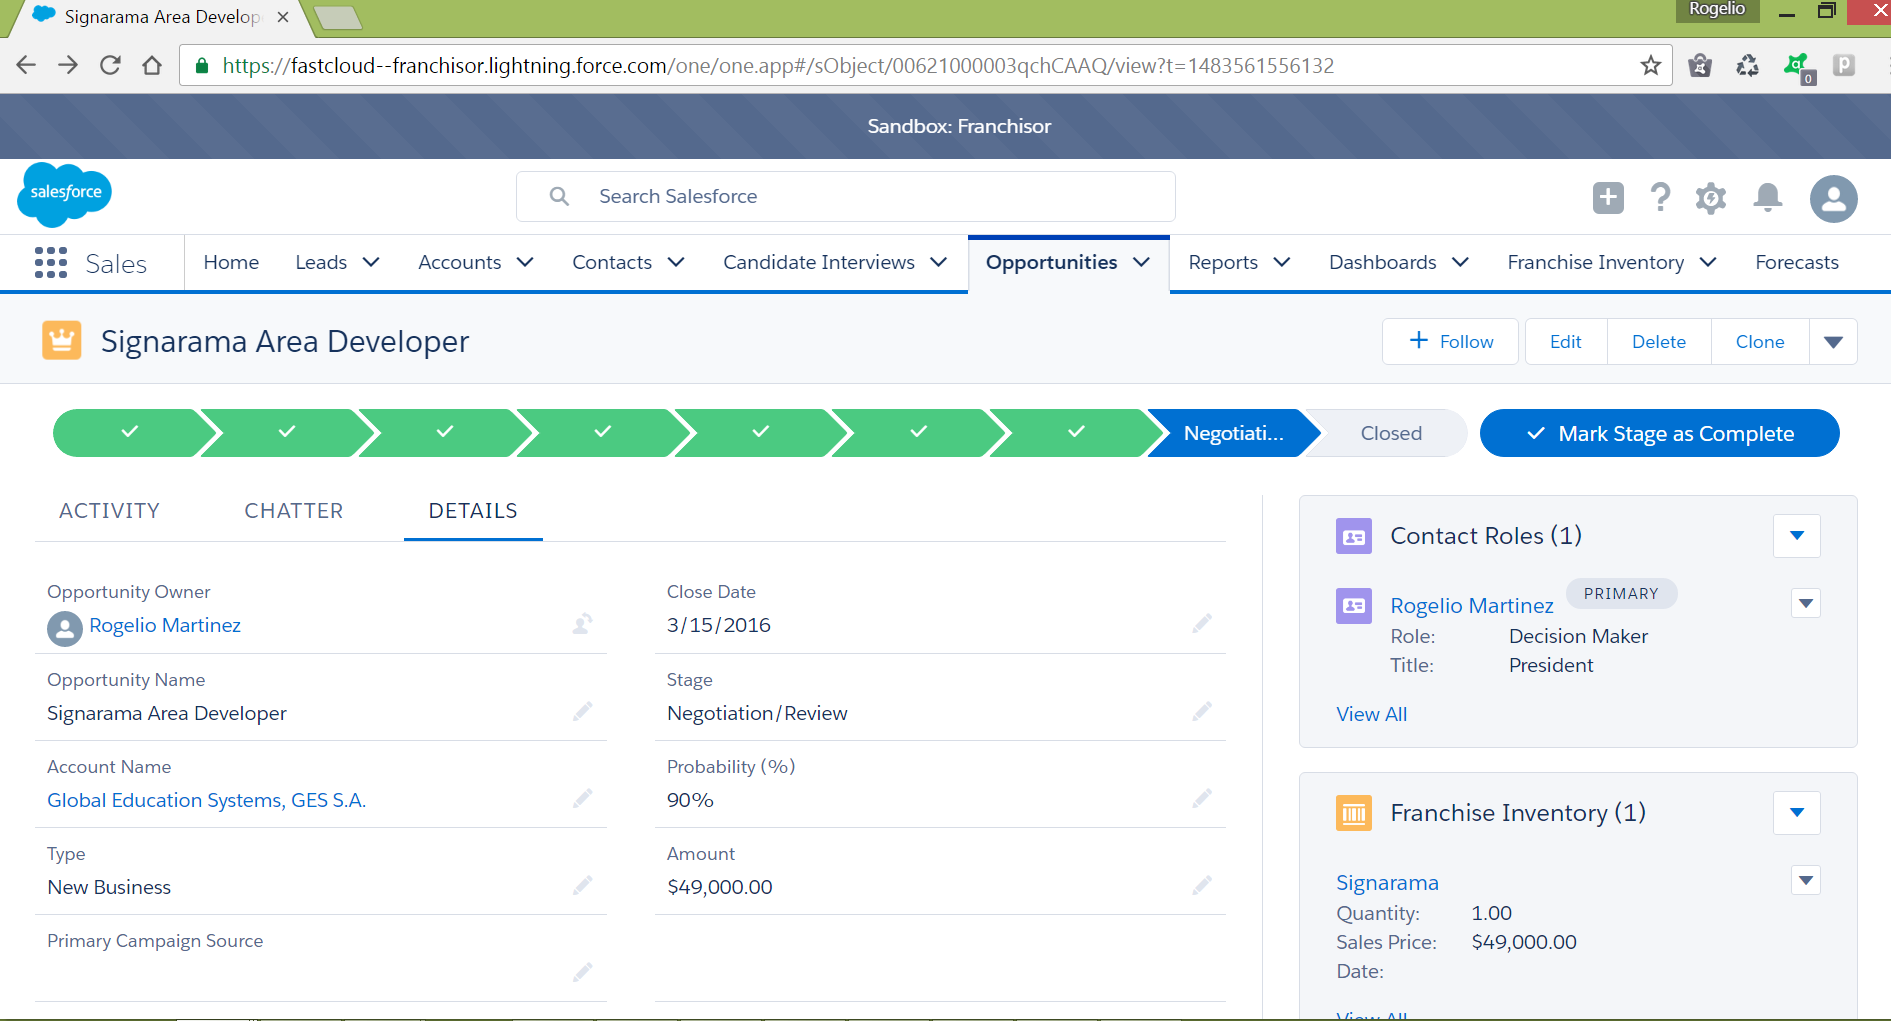Switch to the Chatter tab
Viewport: 1891px width, 1021px height.
294,511
